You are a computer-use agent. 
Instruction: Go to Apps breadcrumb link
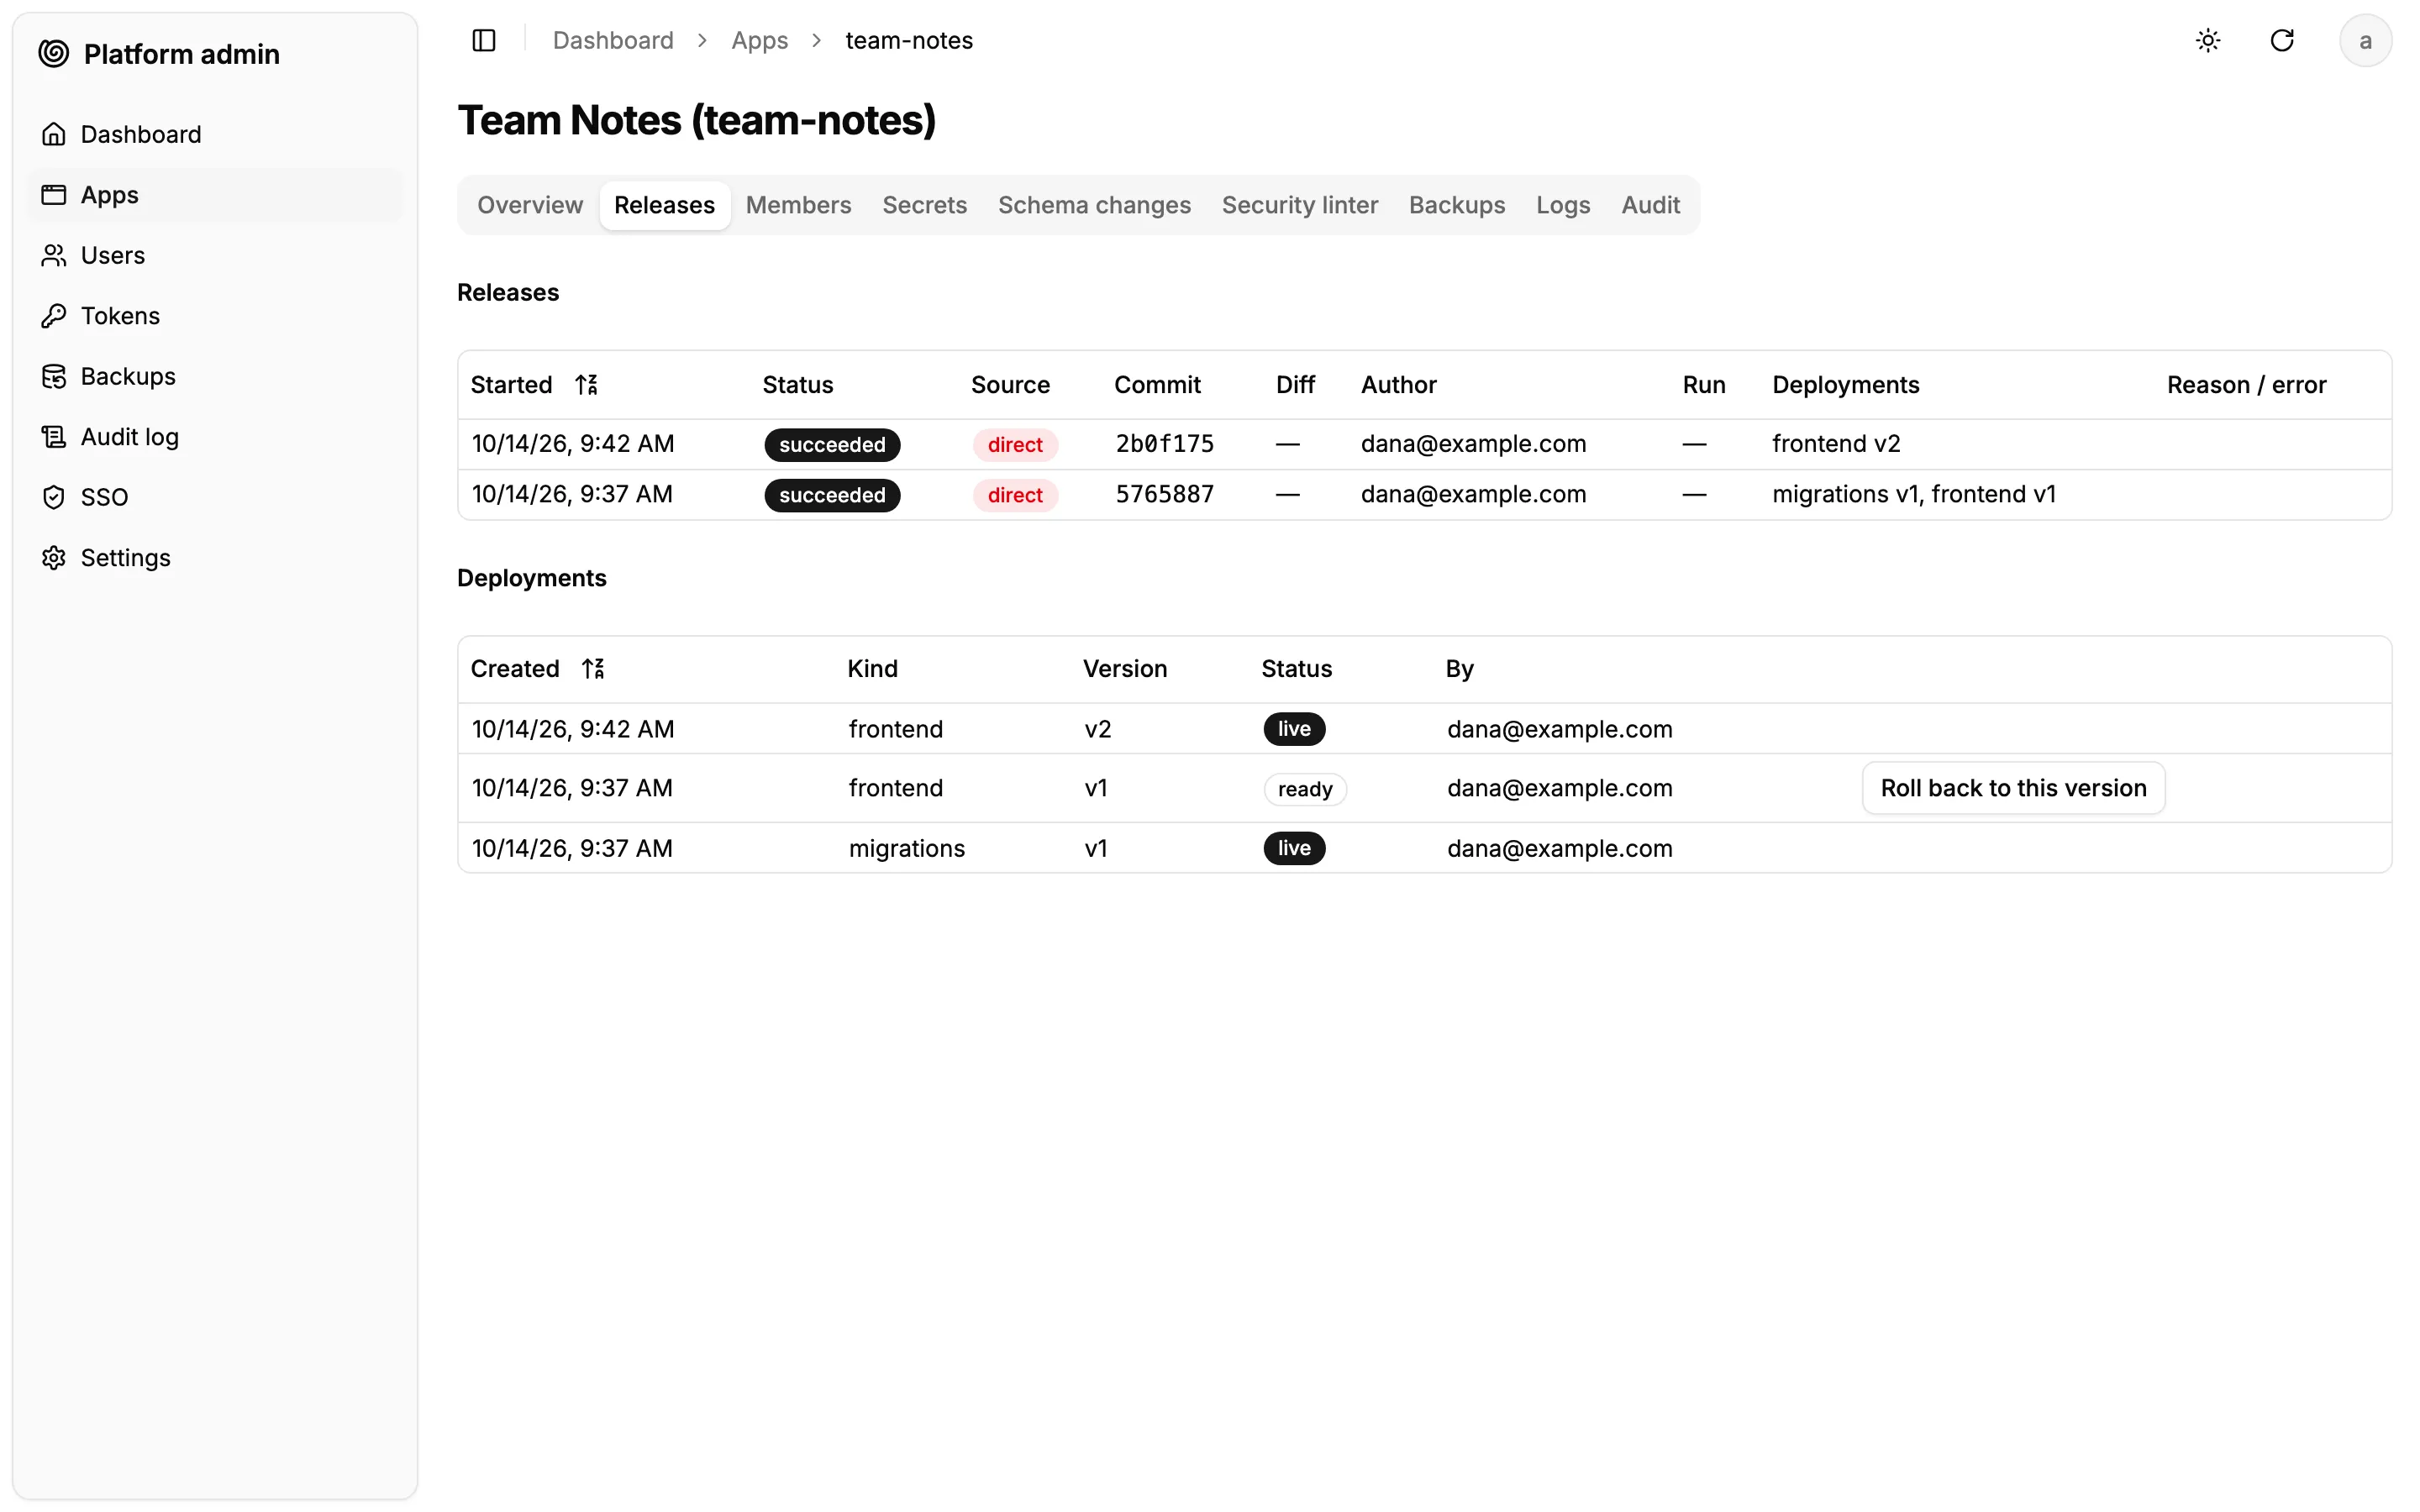[x=759, y=40]
